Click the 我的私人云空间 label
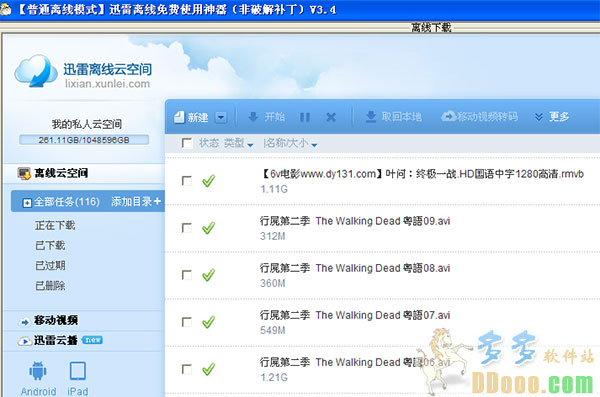Screen dimensions: 600x397 click(x=87, y=124)
